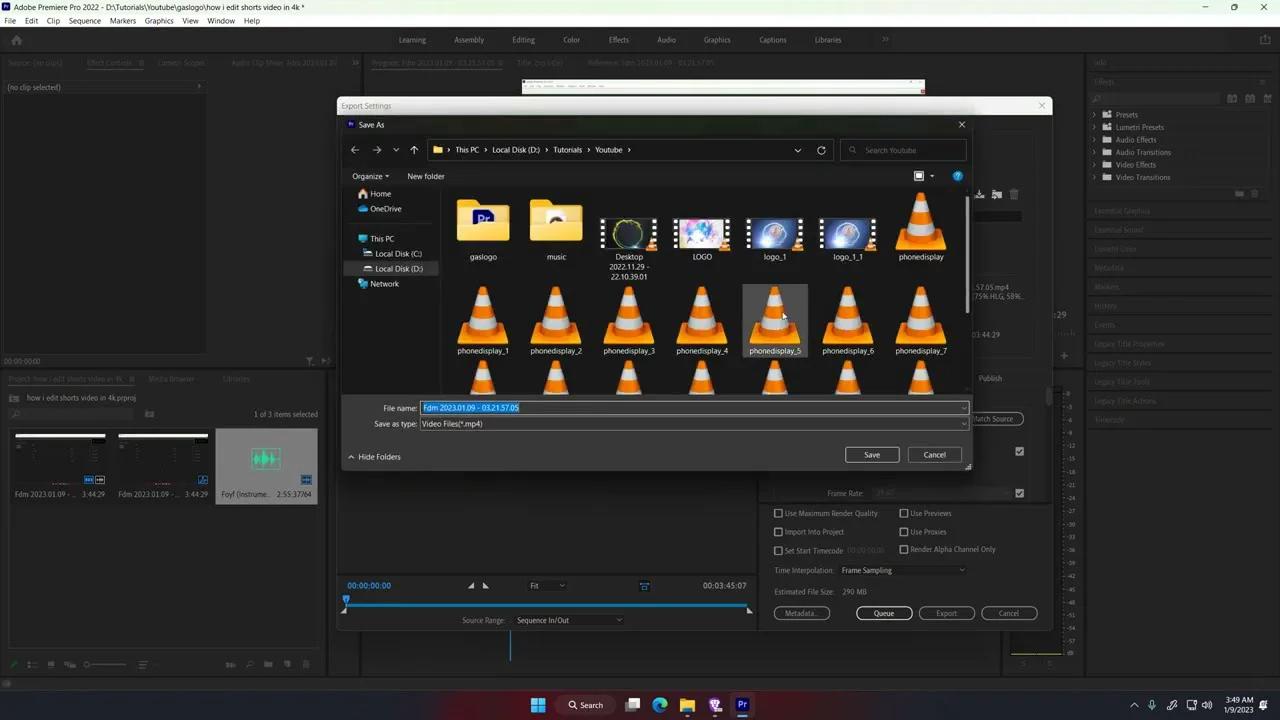The width and height of the screenshot is (1280, 720).
Task: Enable Render Alpha Channel Only
Action: pos(904,549)
